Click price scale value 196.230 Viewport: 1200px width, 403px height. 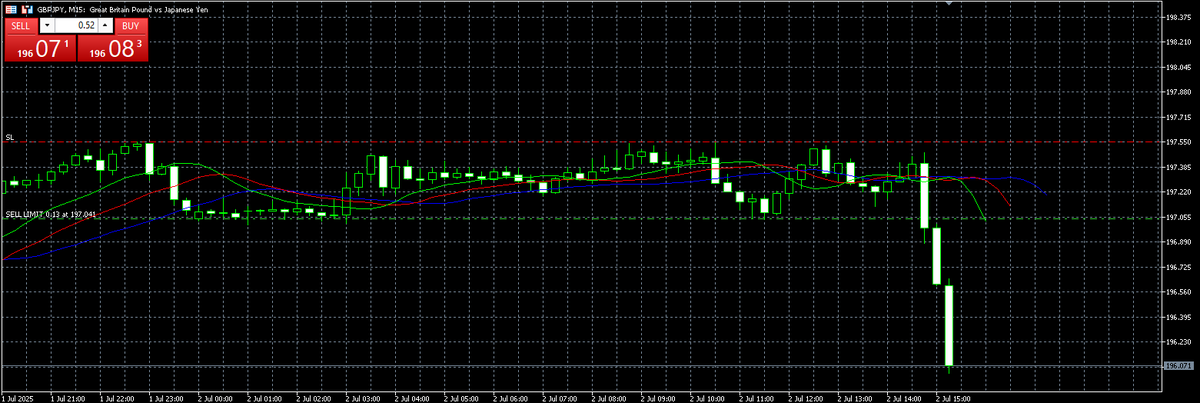tap(1178, 343)
